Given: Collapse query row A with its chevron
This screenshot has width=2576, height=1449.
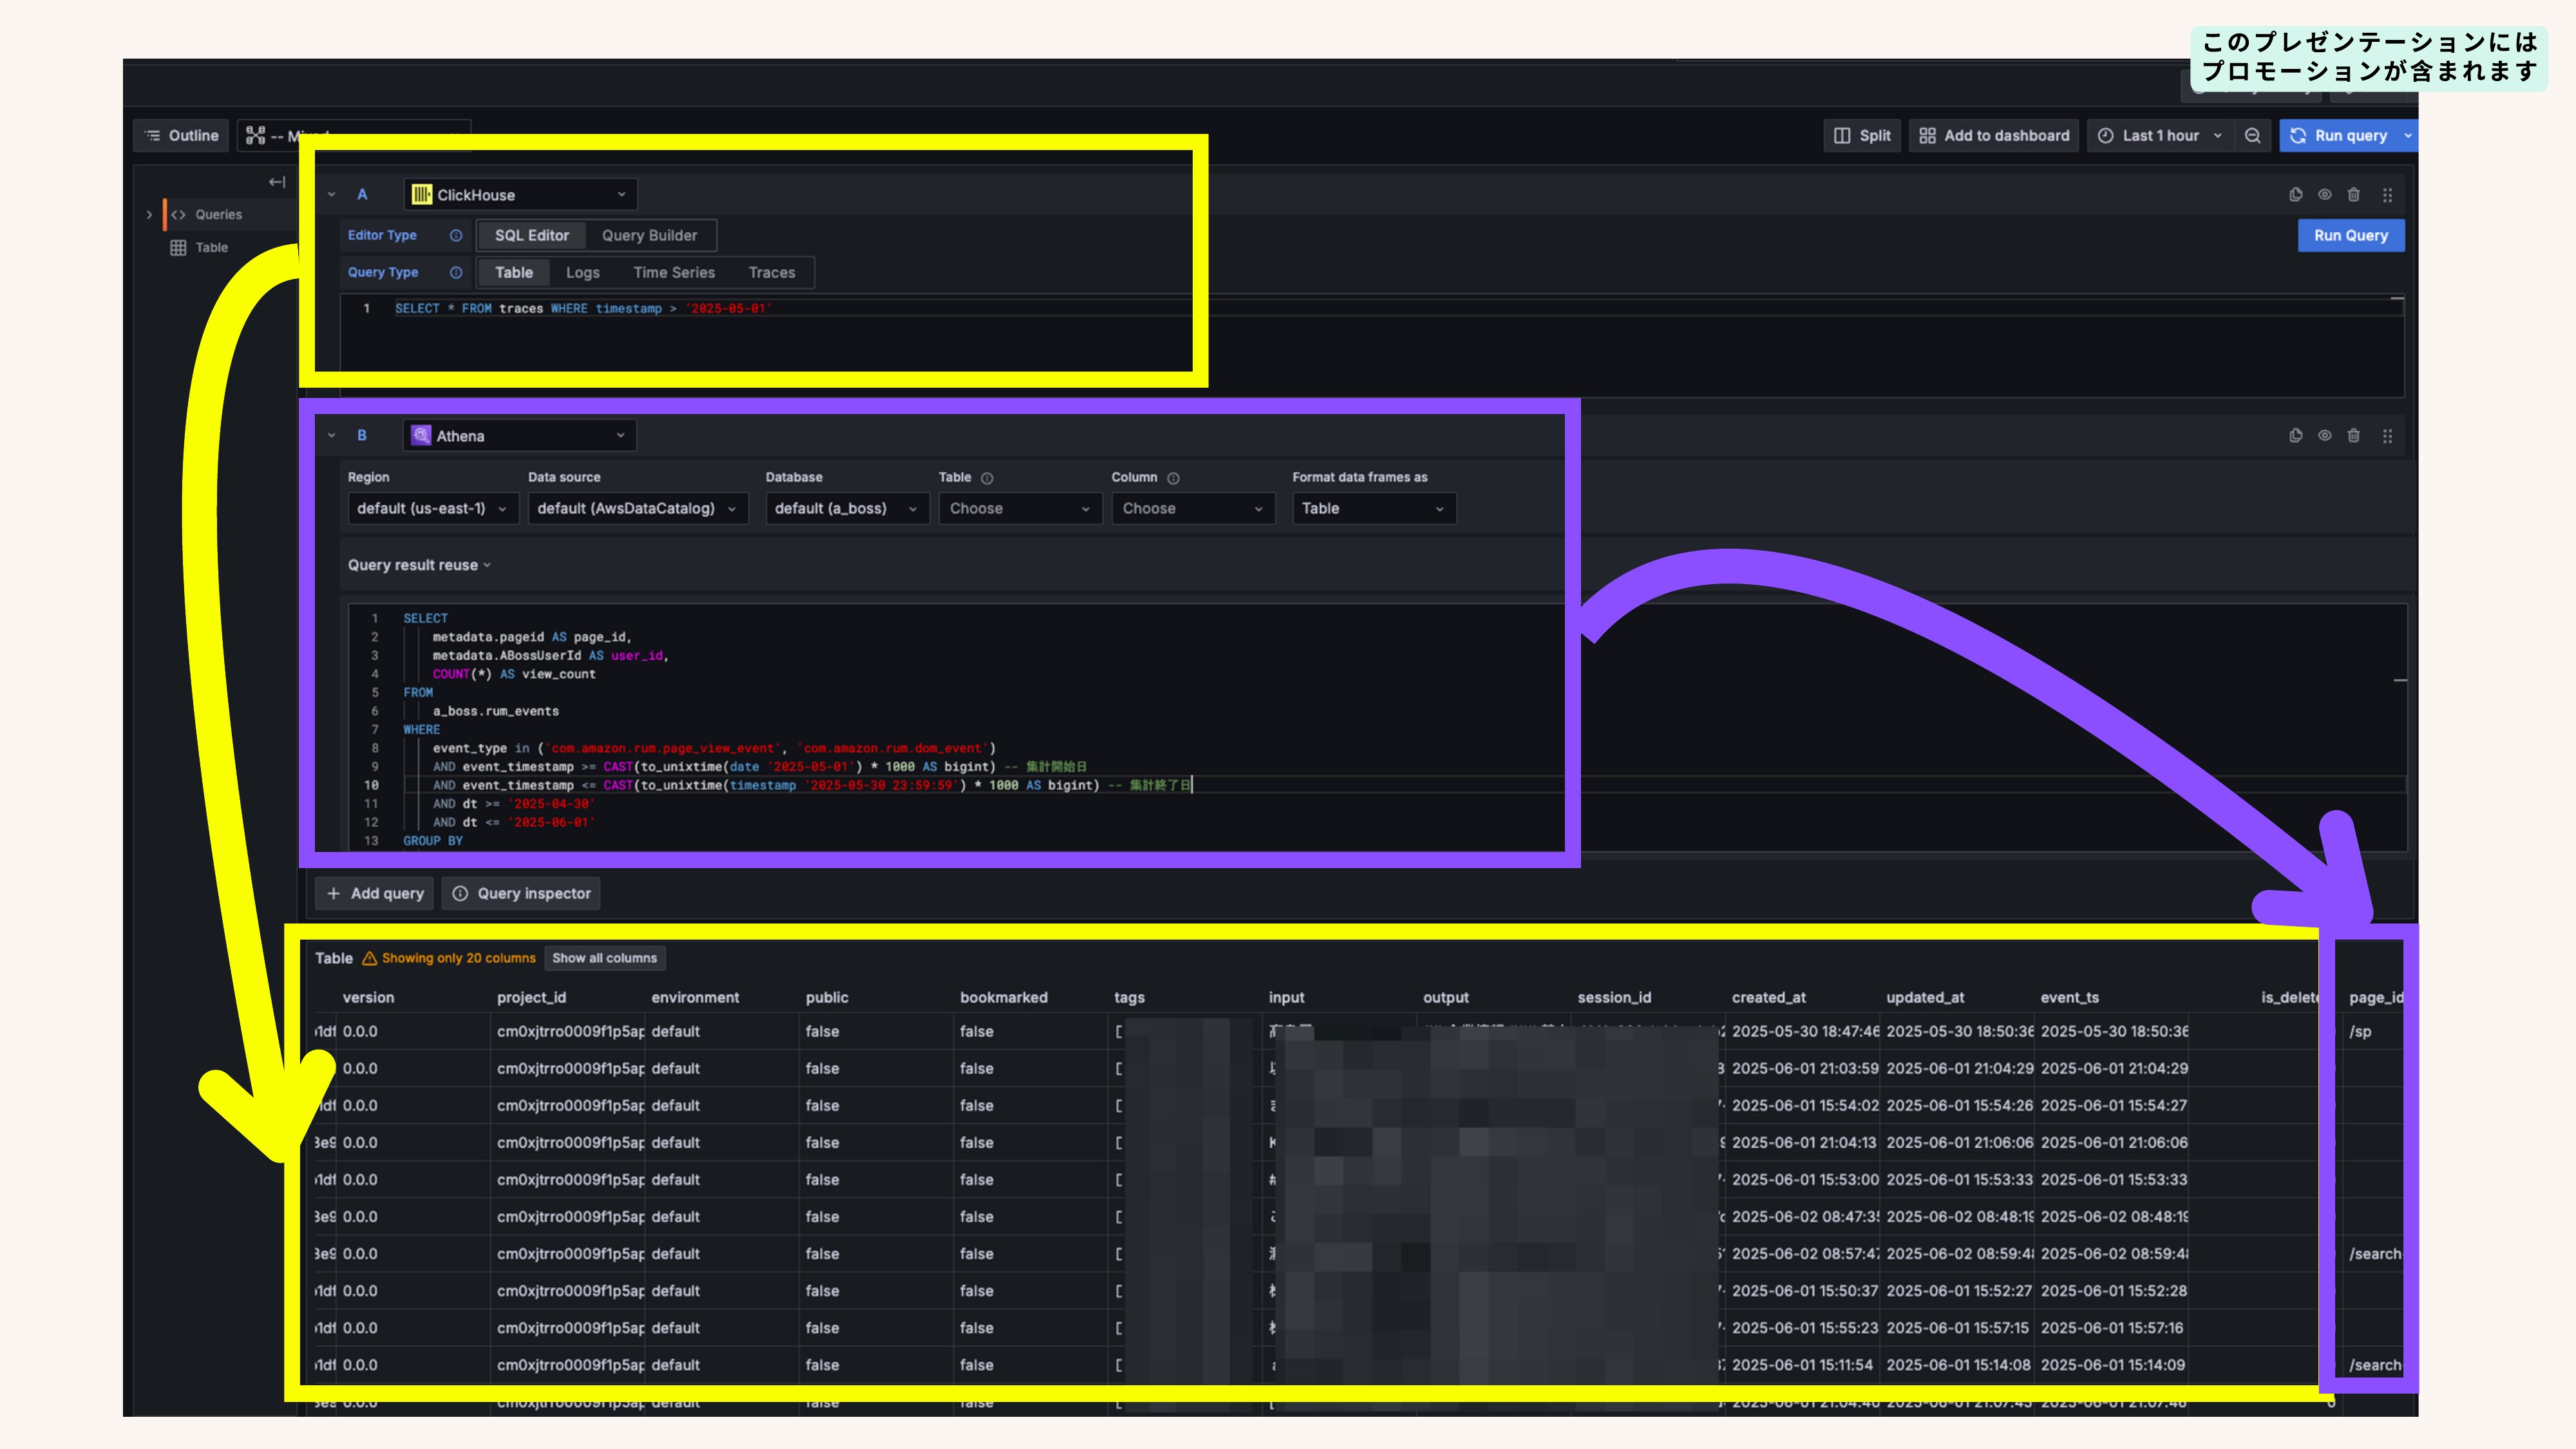Looking at the screenshot, I should tap(332, 195).
